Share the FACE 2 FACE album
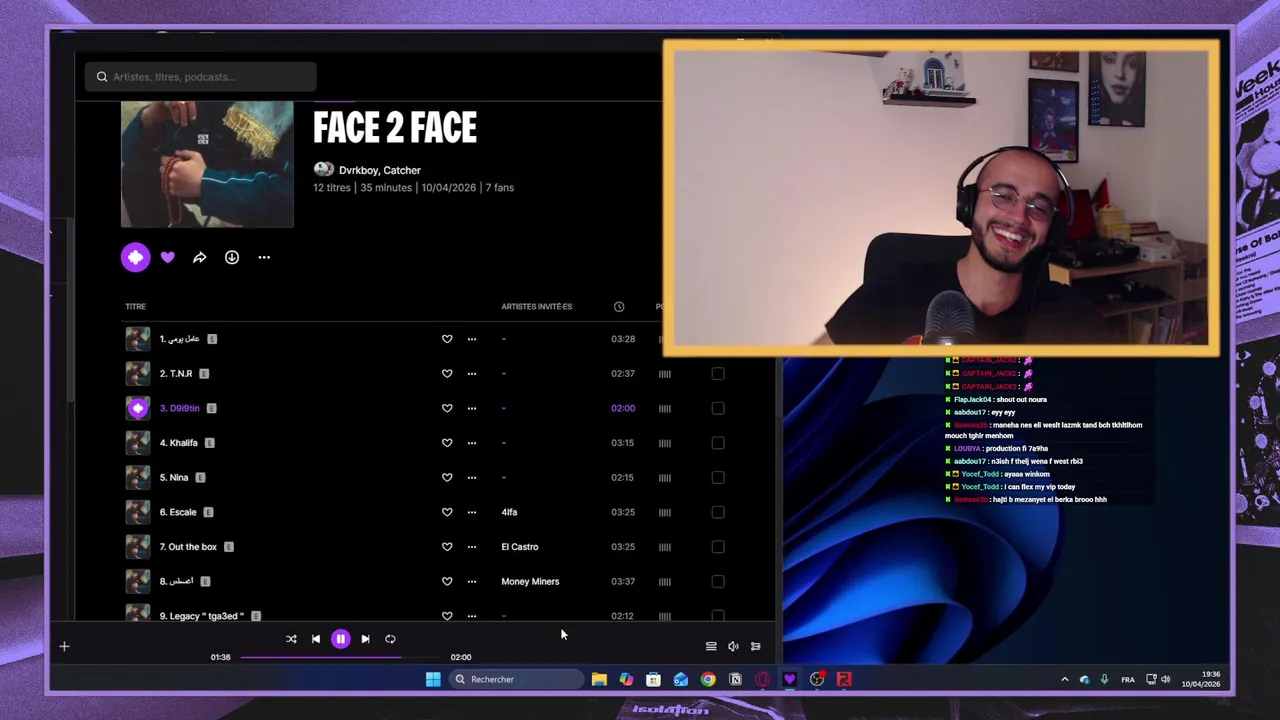 click(x=199, y=257)
